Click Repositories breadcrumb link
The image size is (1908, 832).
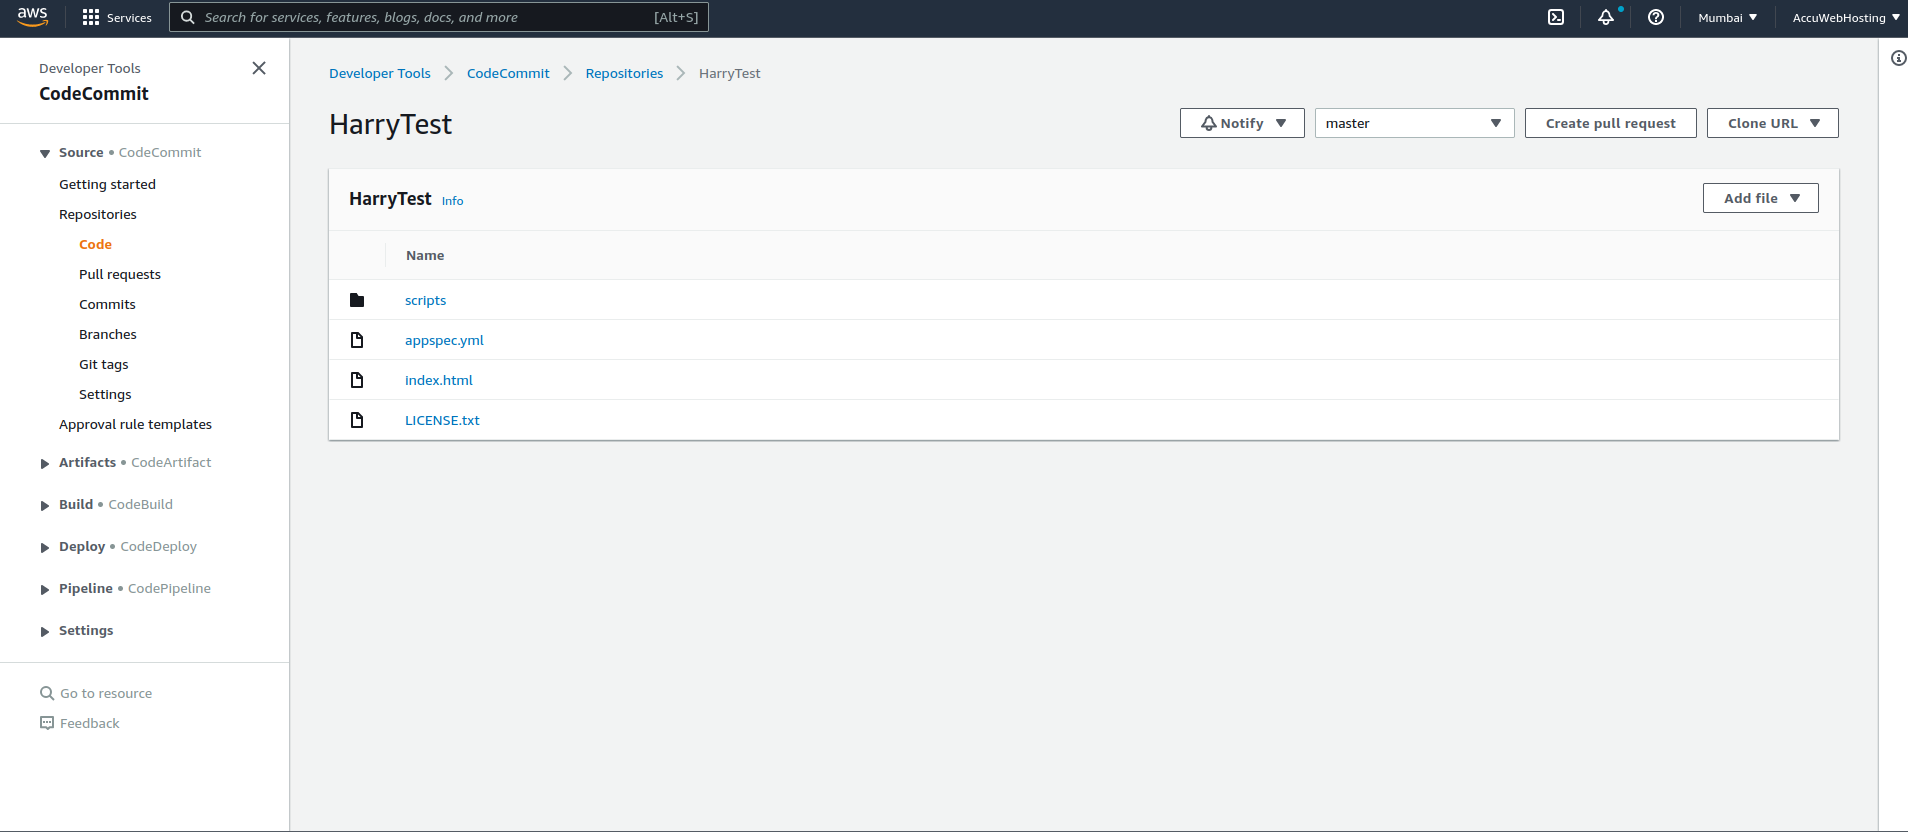624,73
